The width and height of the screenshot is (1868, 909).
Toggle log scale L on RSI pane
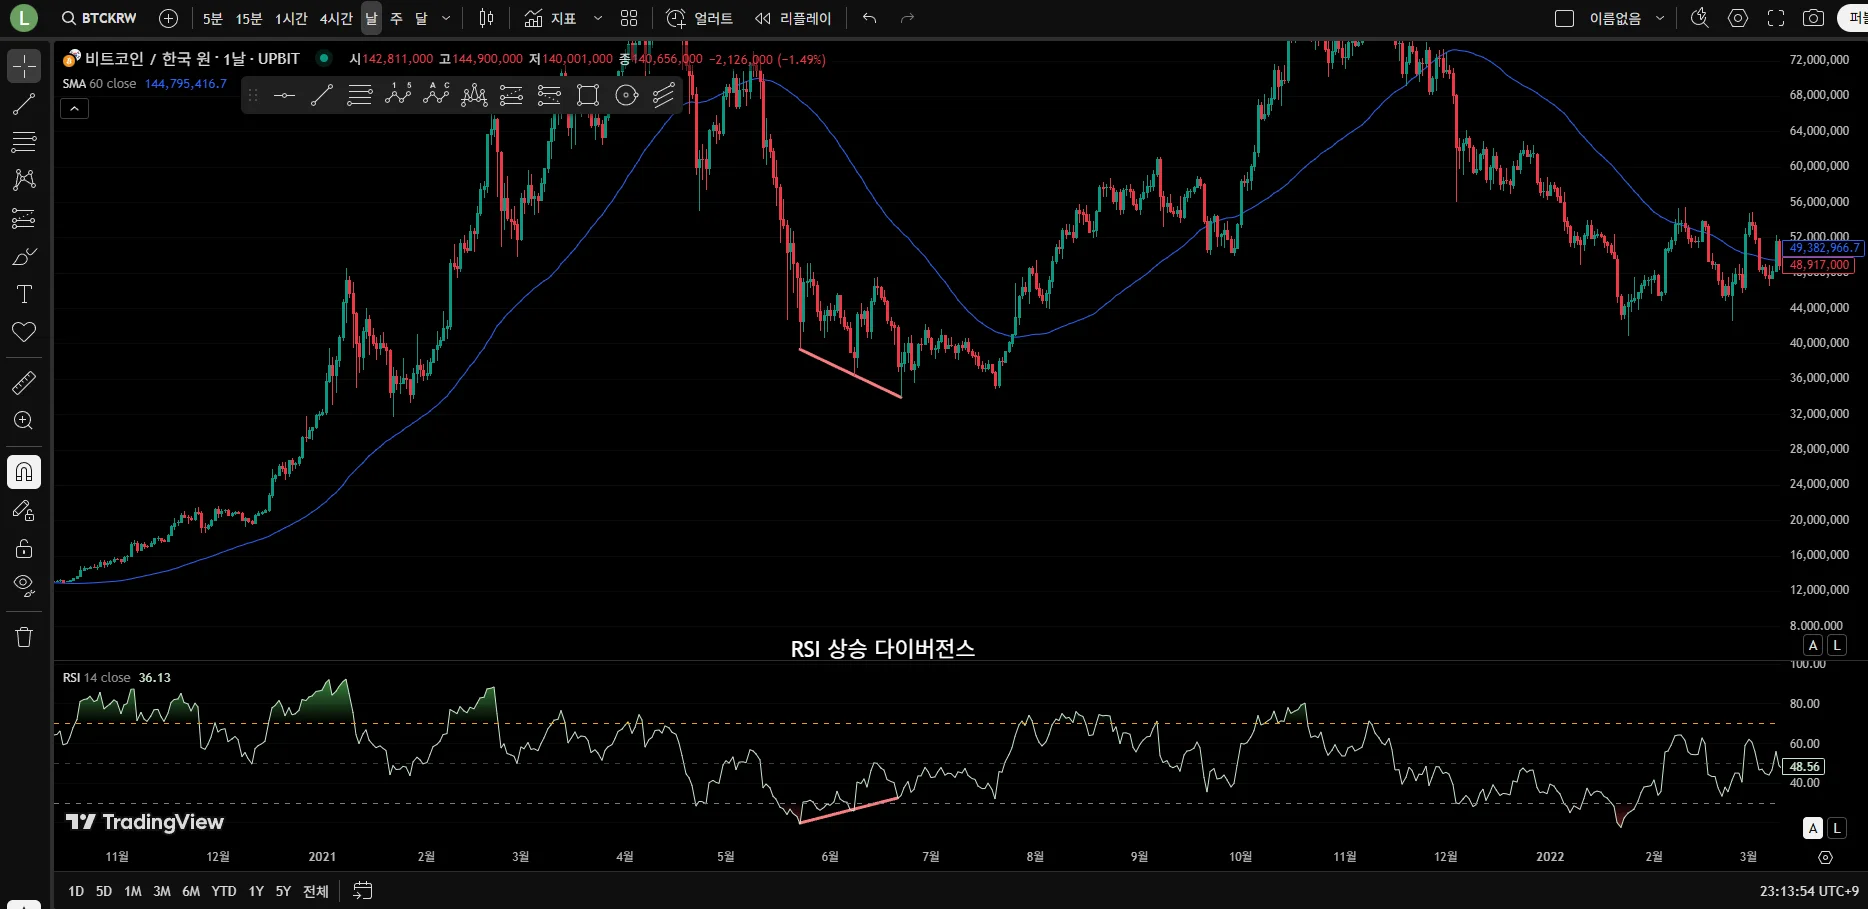tap(1837, 828)
